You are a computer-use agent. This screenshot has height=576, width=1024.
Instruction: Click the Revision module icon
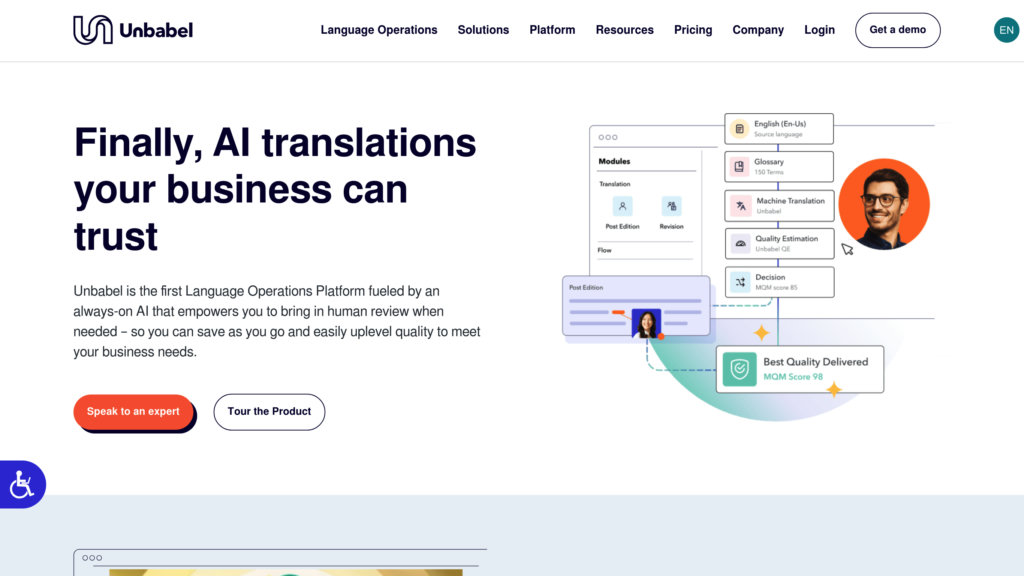click(x=671, y=206)
